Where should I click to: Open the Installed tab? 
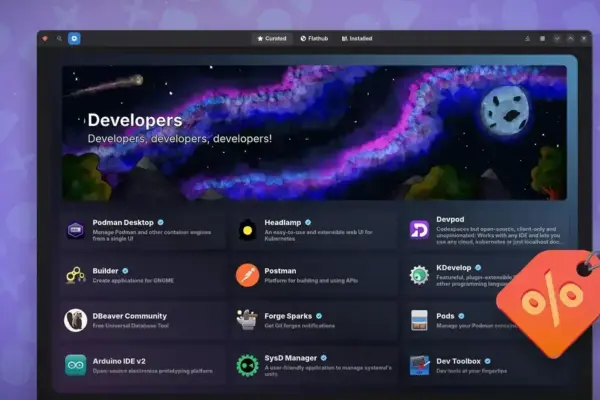pos(357,39)
